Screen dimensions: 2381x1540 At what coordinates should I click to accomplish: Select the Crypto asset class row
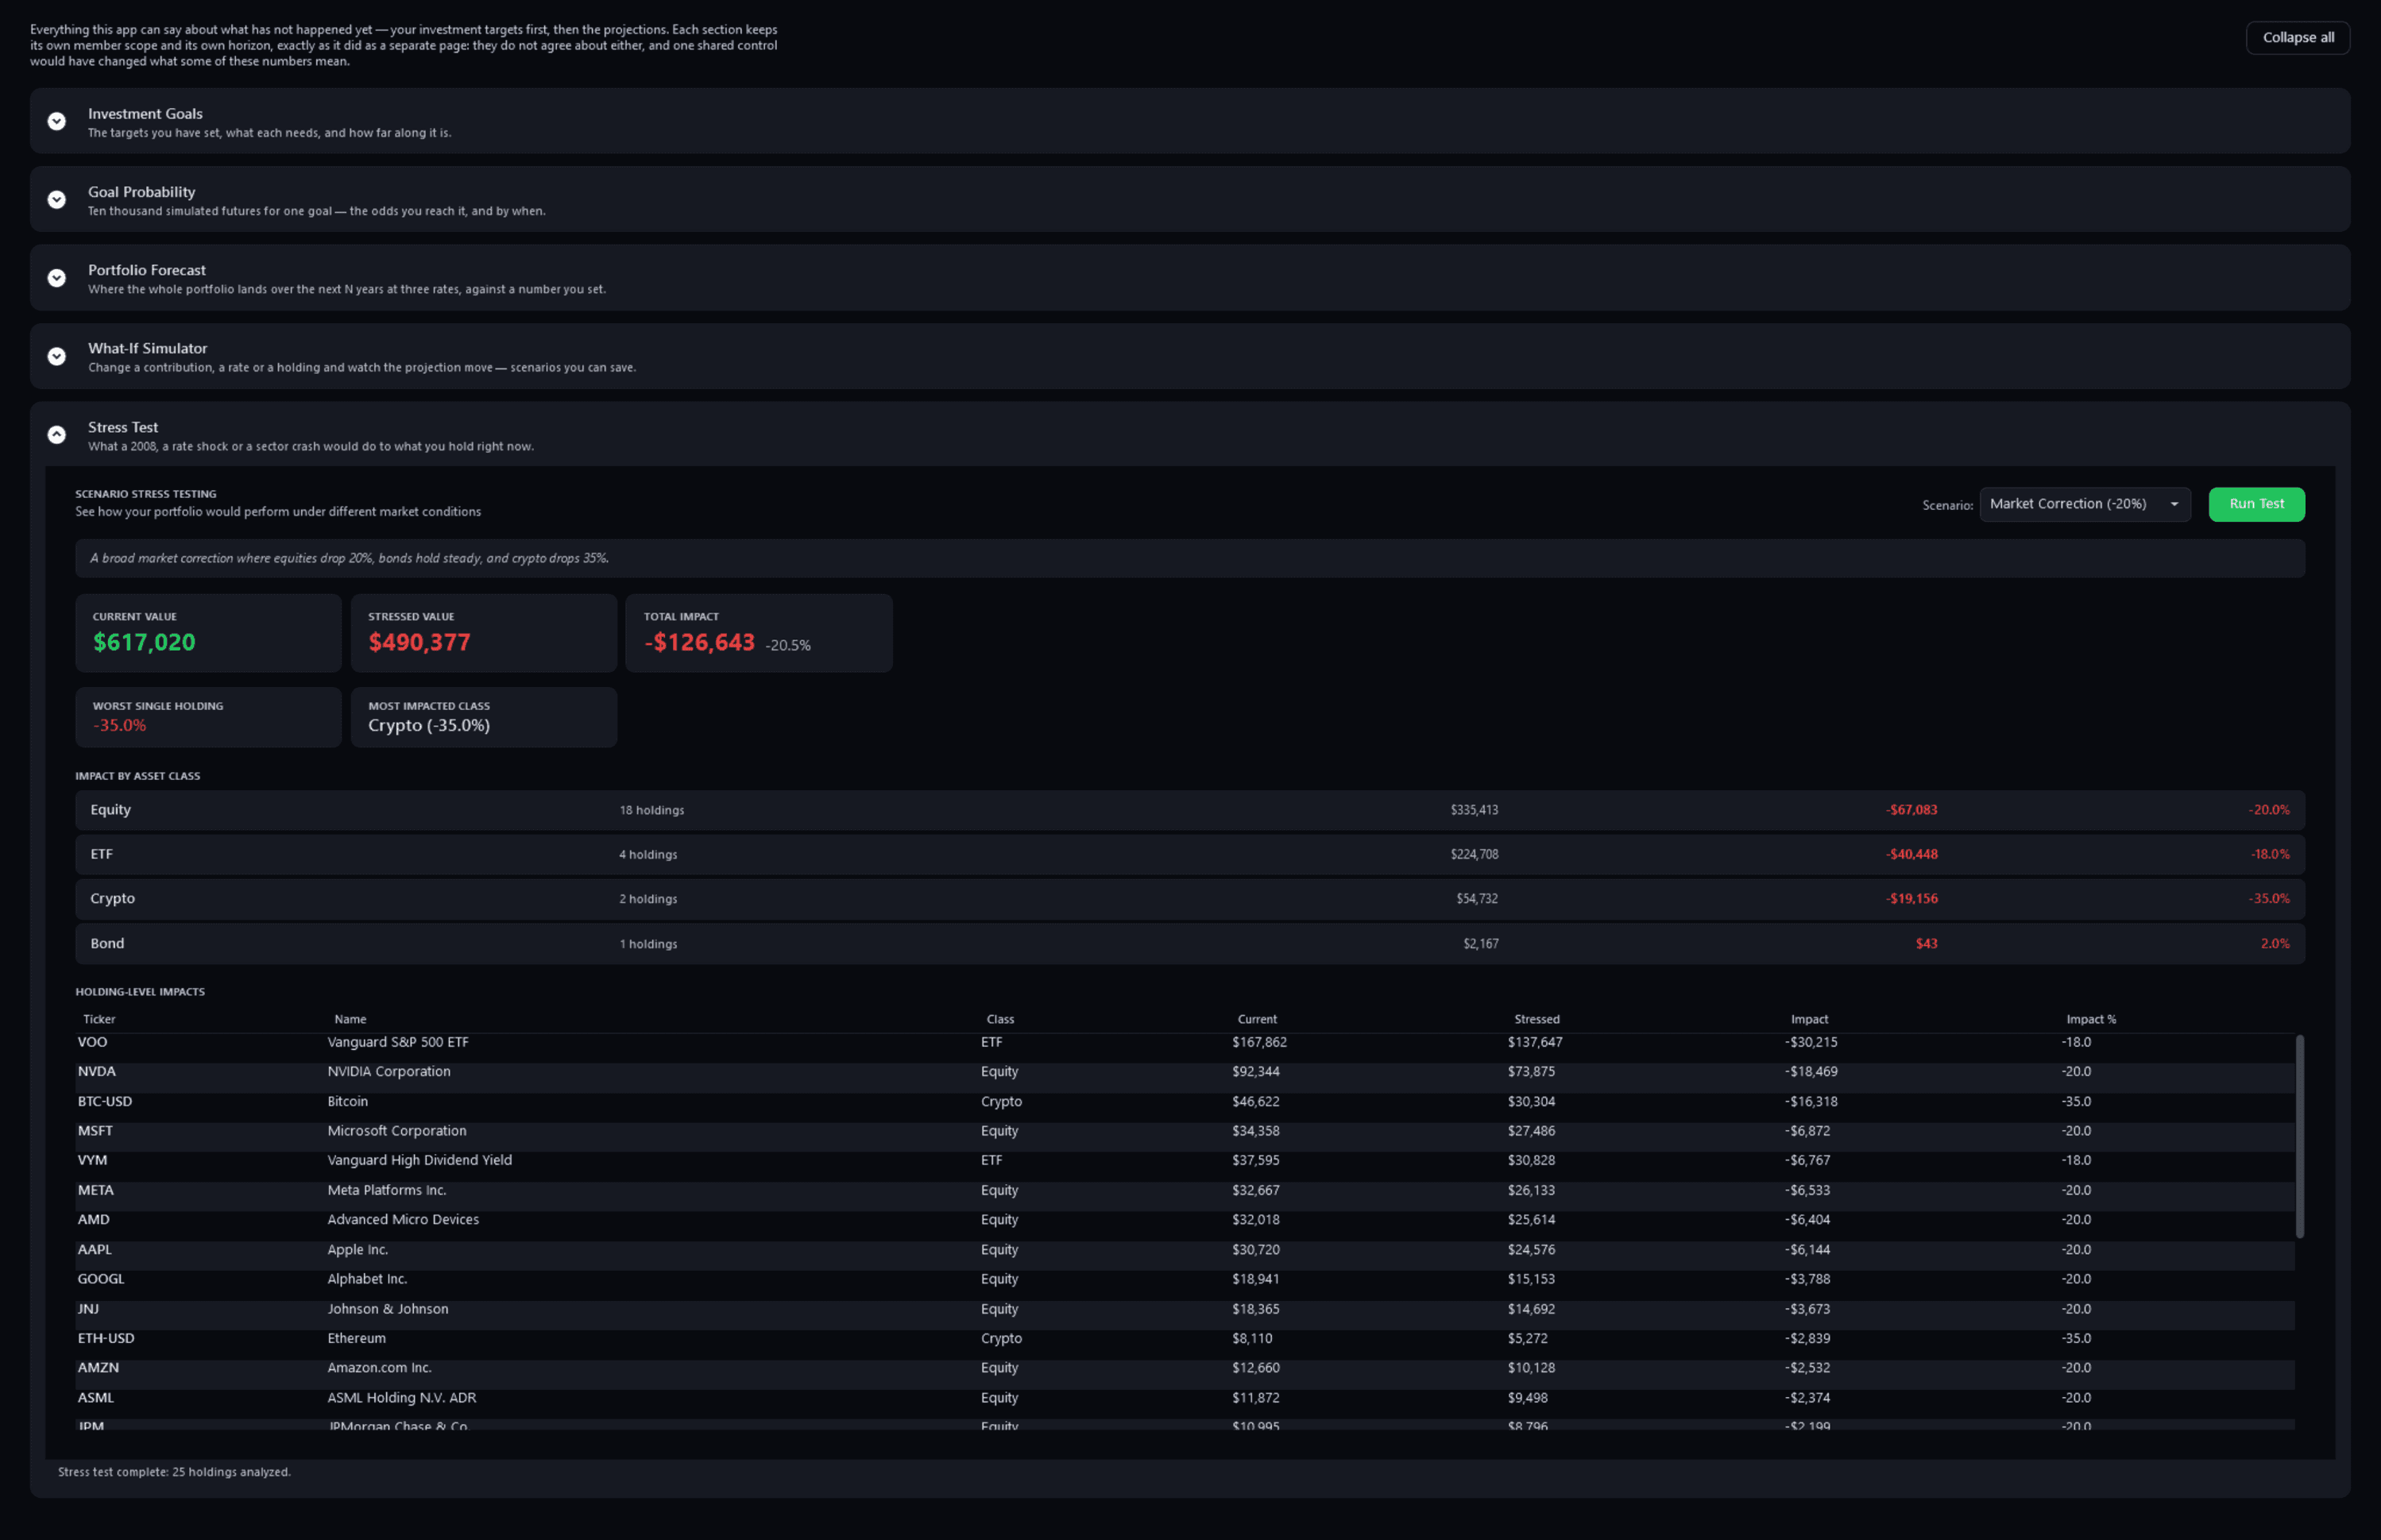point(1189,899)
